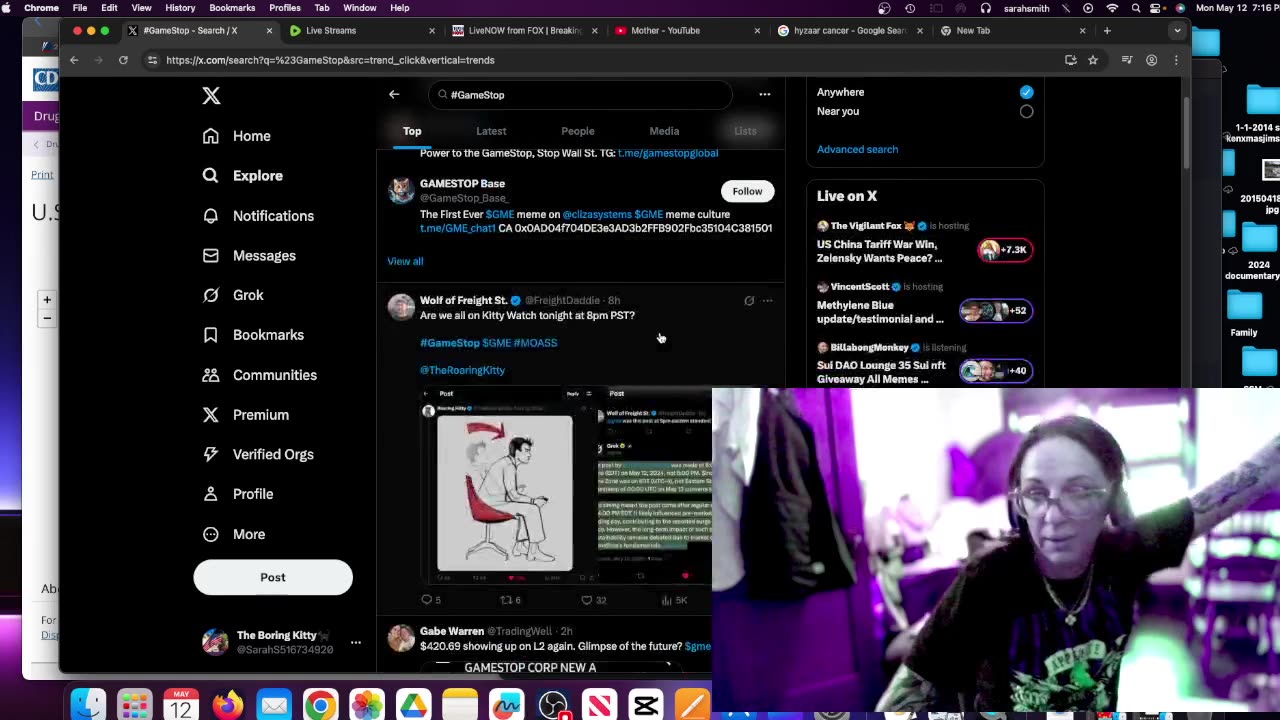The height and width of the screenshot is (720, 1280).
Task: Open Bookmarks in X sidebar
Action: click(x=253, y=335)
